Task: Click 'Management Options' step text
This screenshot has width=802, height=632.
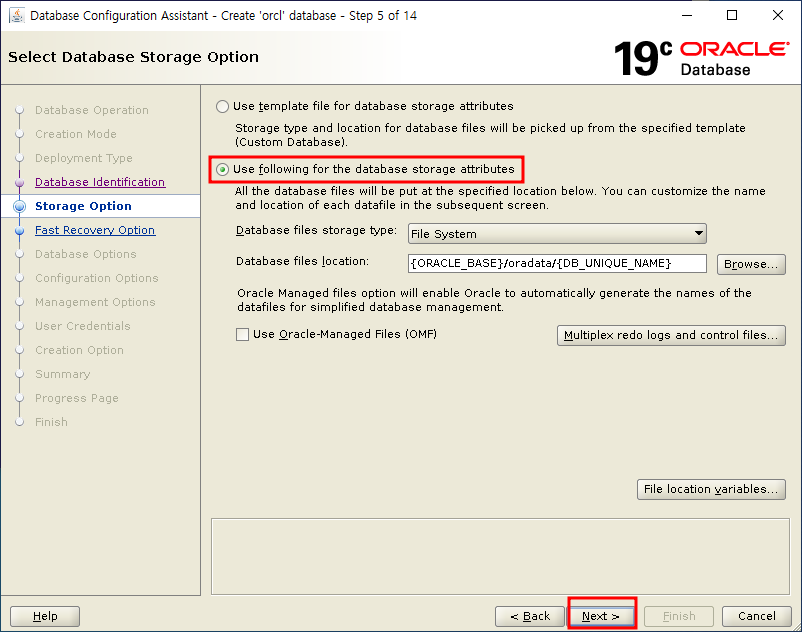Action: click(95, 302)
